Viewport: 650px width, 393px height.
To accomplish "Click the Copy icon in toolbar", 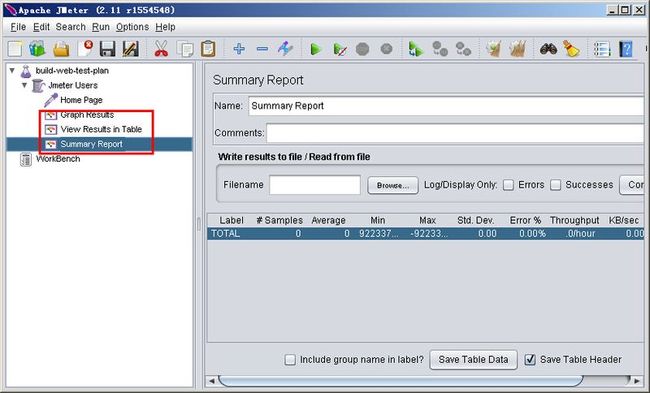I will pos(185,49).
